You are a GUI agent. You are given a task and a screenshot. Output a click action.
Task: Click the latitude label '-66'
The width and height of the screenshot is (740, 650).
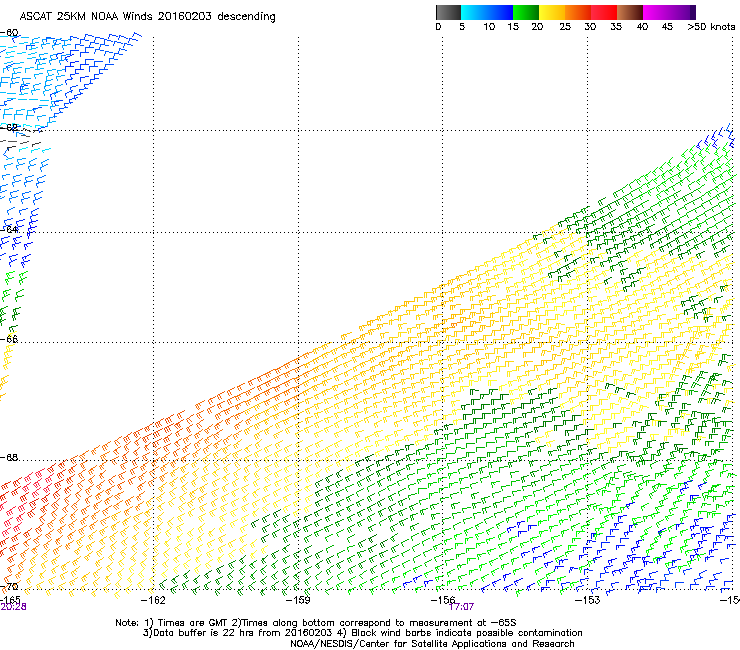point(9,339)
